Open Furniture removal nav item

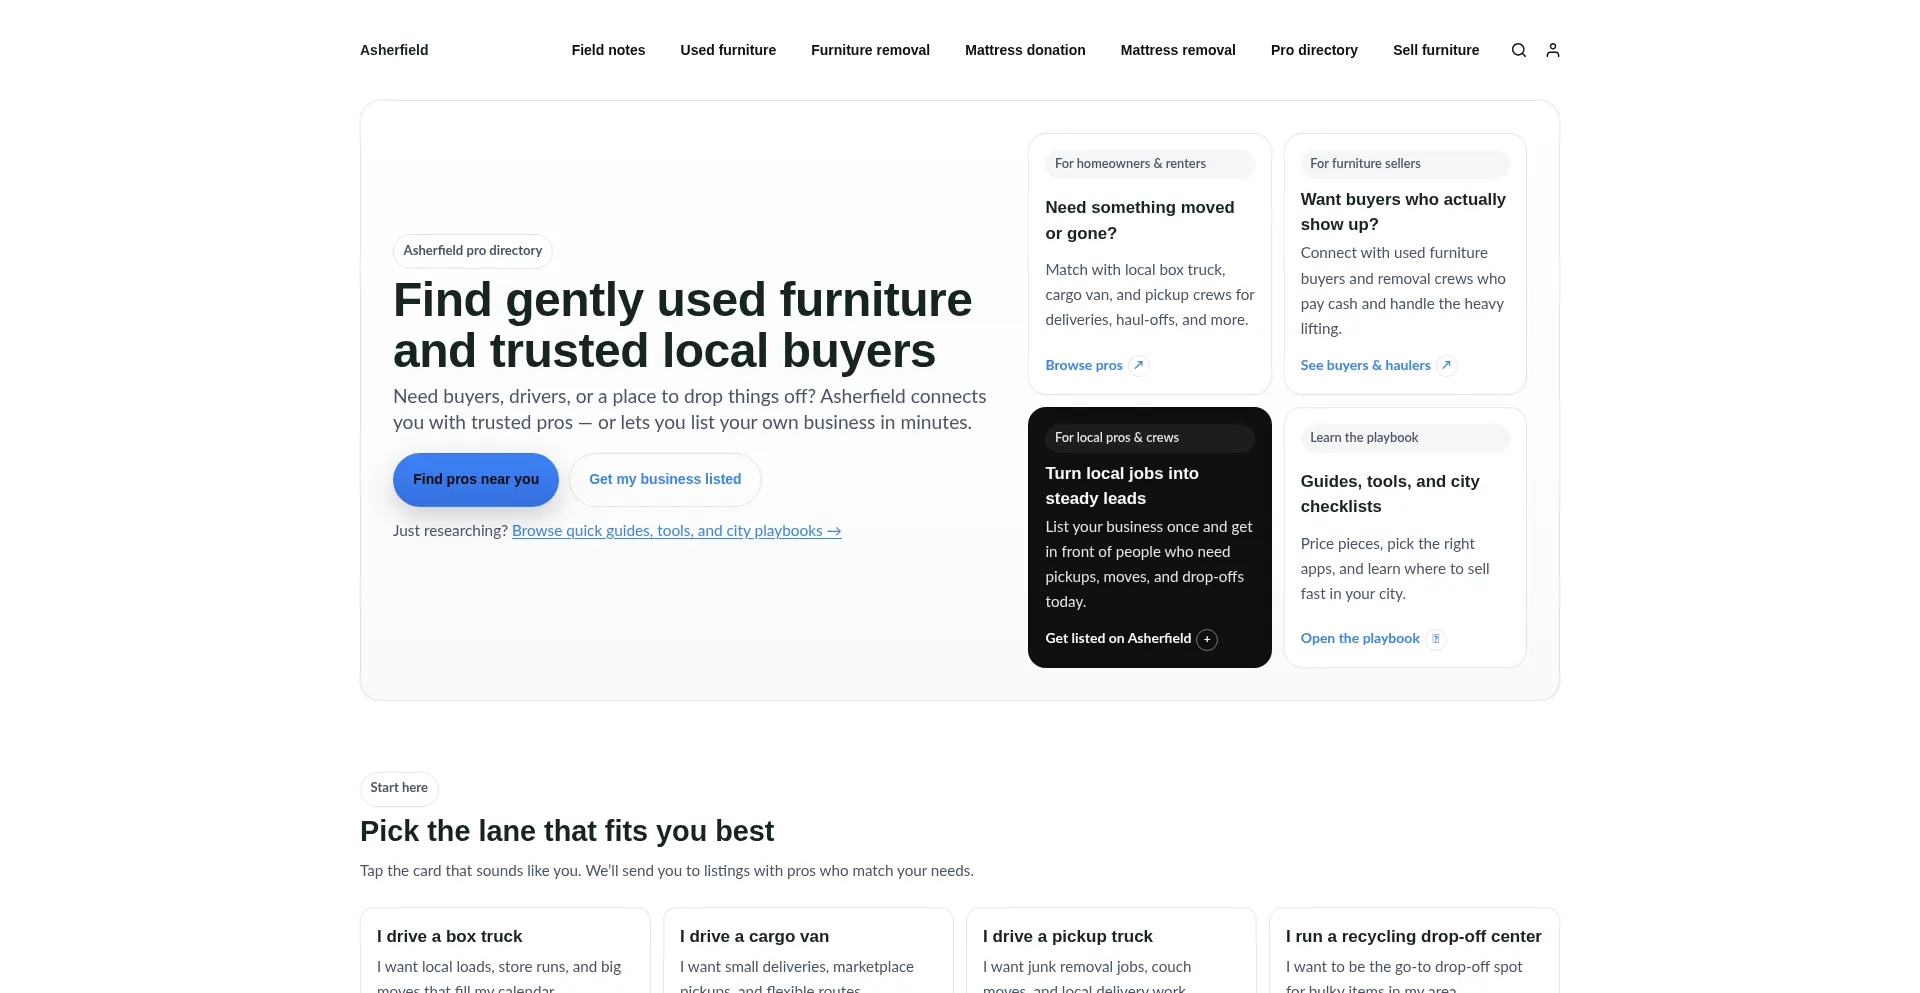pyautogui.click(x=870, y=50)
